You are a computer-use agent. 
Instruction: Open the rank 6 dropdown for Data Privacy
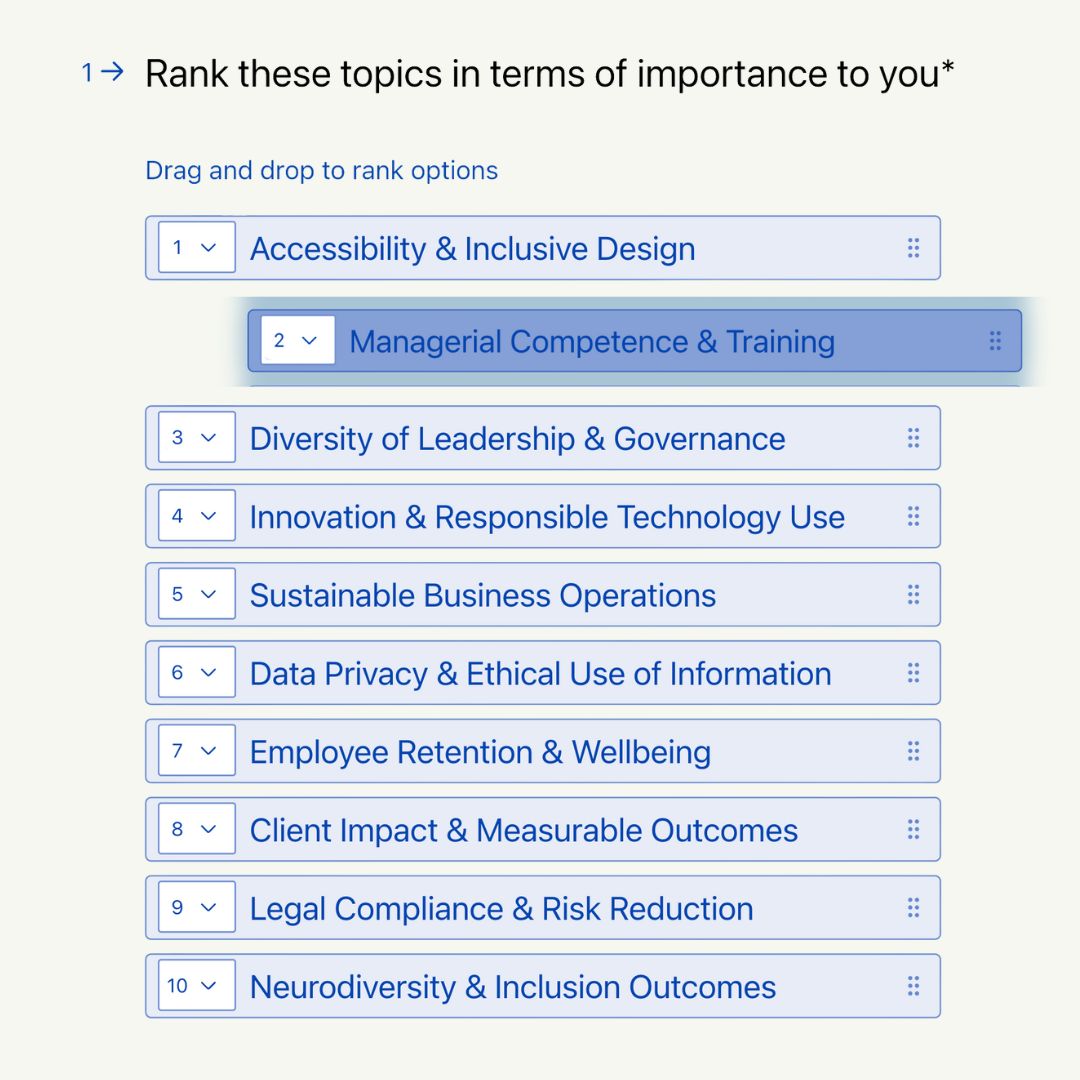click(196, 673)
